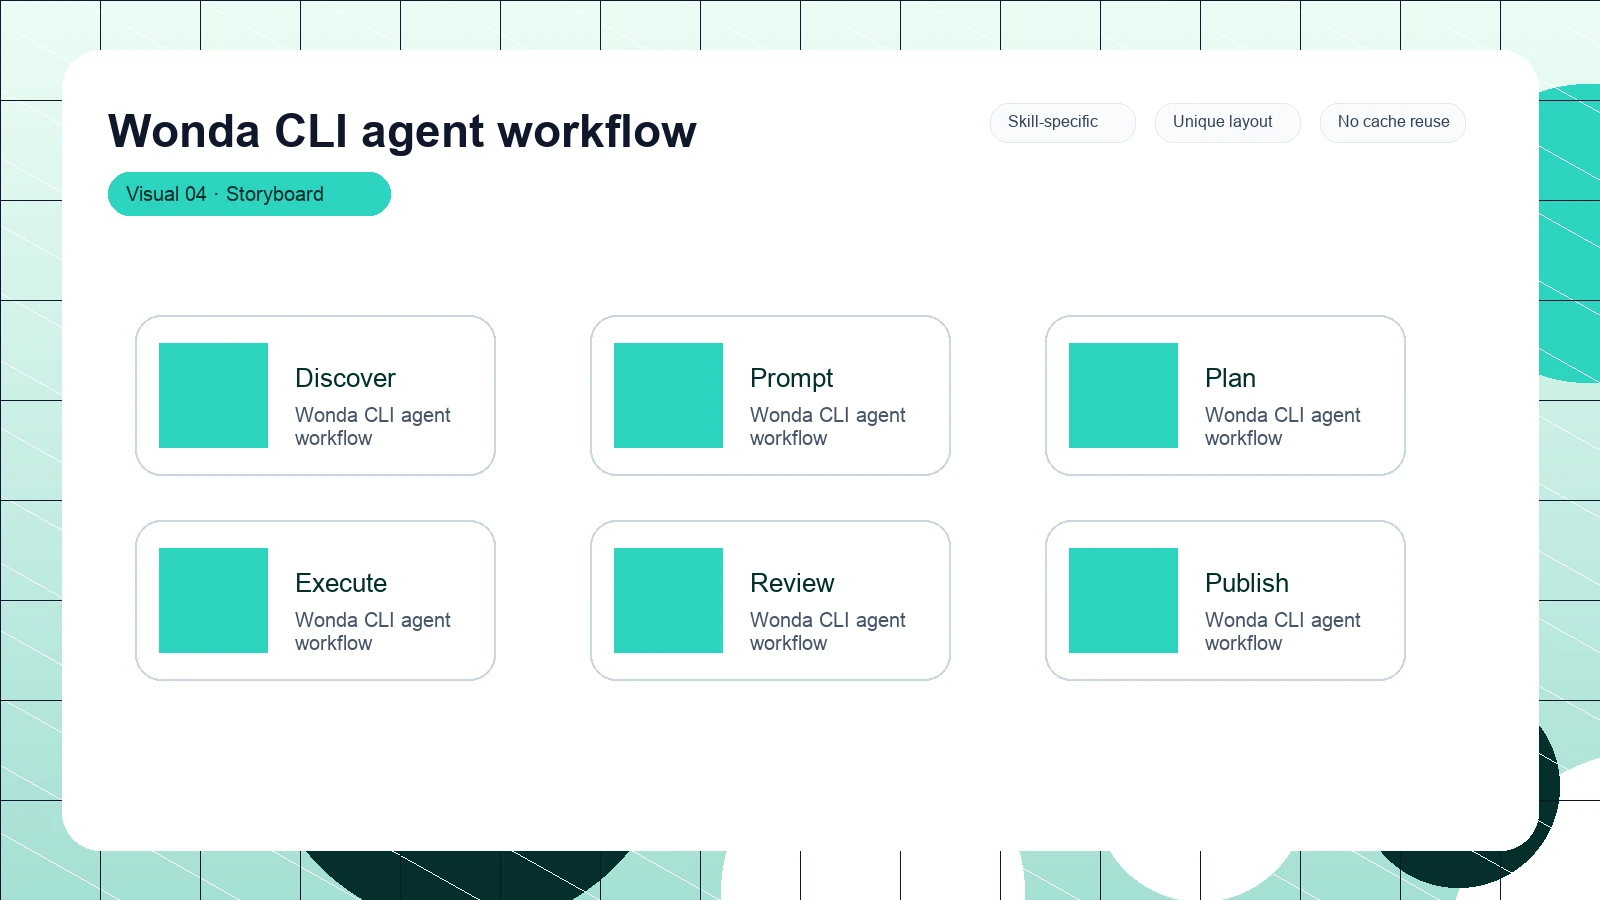Click the Review card's teal thumbnail
This screenshot has width=1600, height=900.
pyautogui.click(x=668, y=600)
